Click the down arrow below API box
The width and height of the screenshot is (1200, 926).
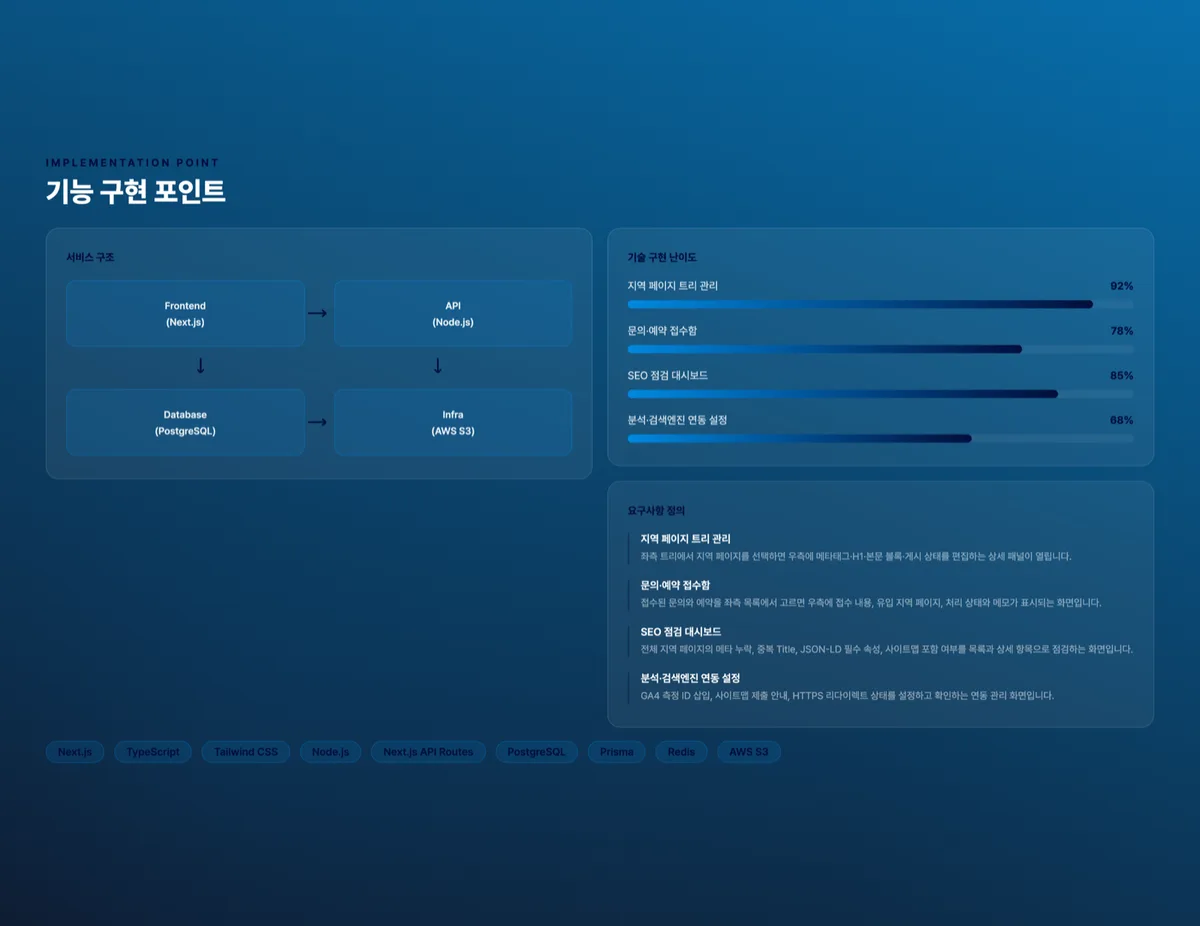(437, 367)
